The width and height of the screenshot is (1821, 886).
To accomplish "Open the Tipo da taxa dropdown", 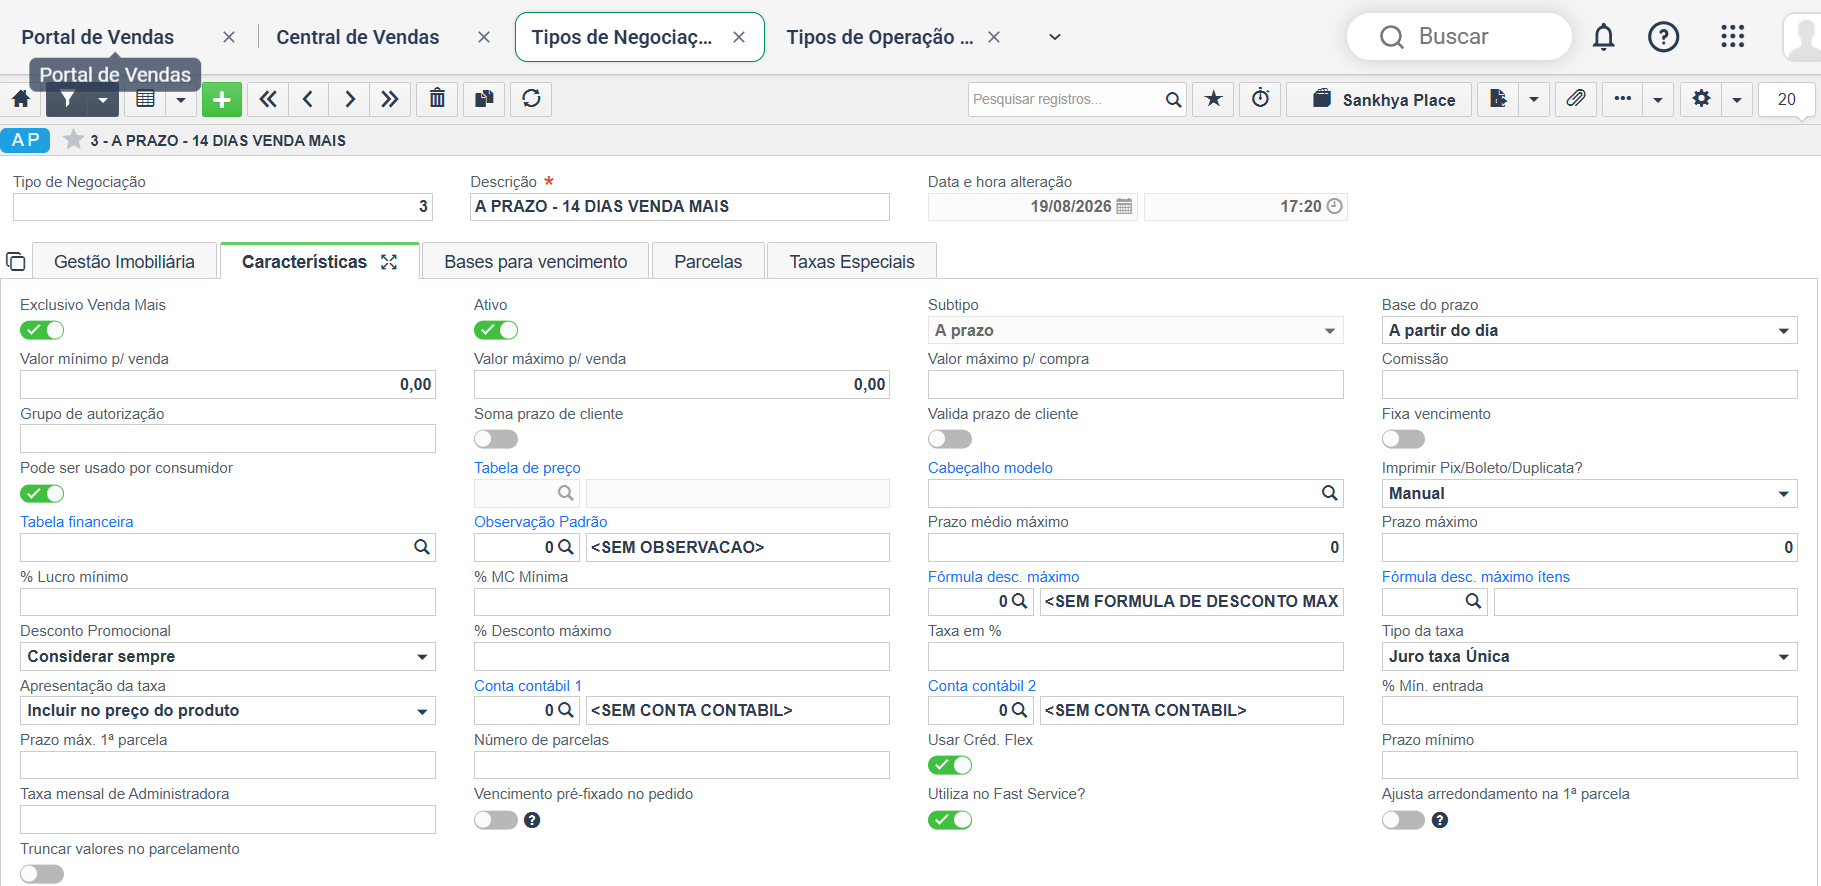I will 1589,656.
